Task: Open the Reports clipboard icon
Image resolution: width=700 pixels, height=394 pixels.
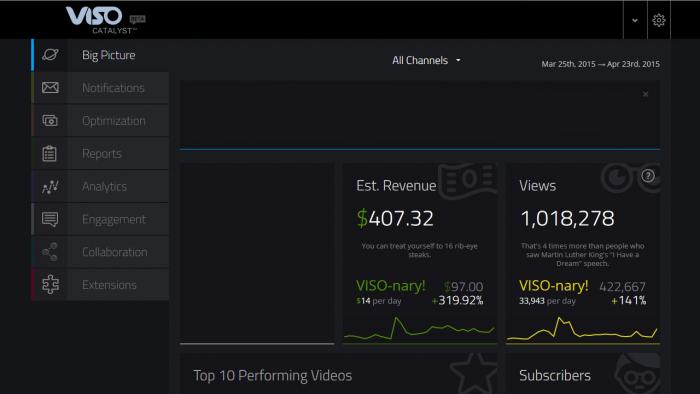Action: pos(50,153)
